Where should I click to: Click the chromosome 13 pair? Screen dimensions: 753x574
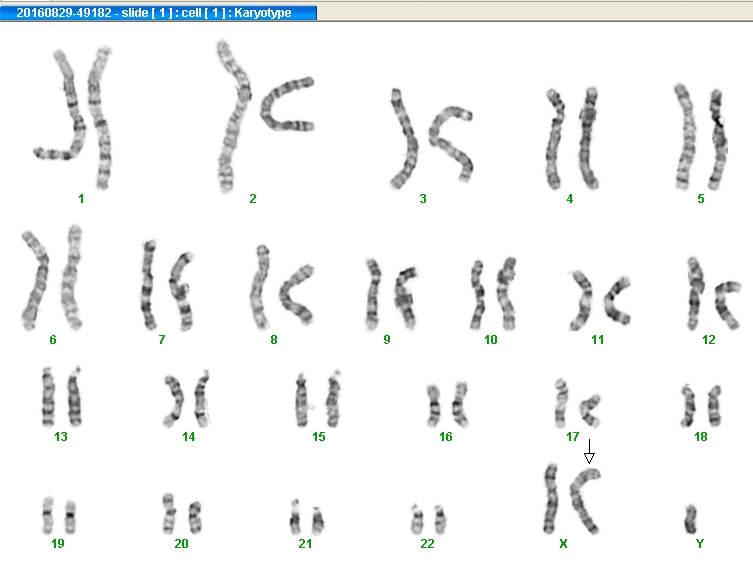pyautogui.click(x=61, y=397)
